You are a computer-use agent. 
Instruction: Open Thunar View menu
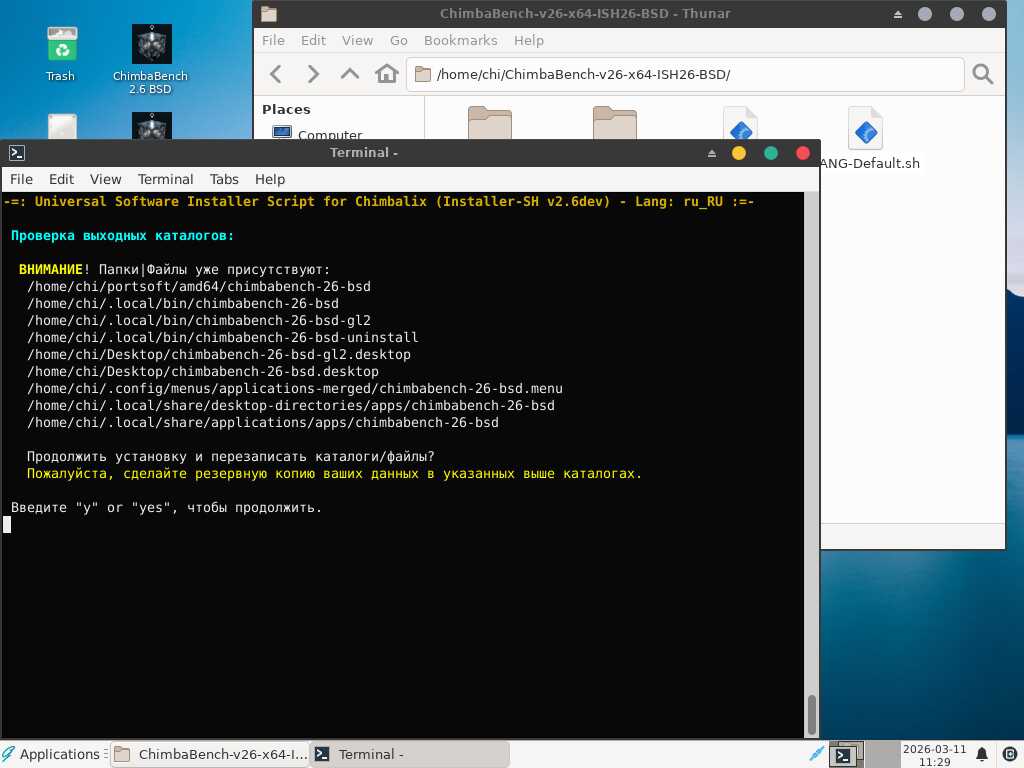click(x=357, y=40)
